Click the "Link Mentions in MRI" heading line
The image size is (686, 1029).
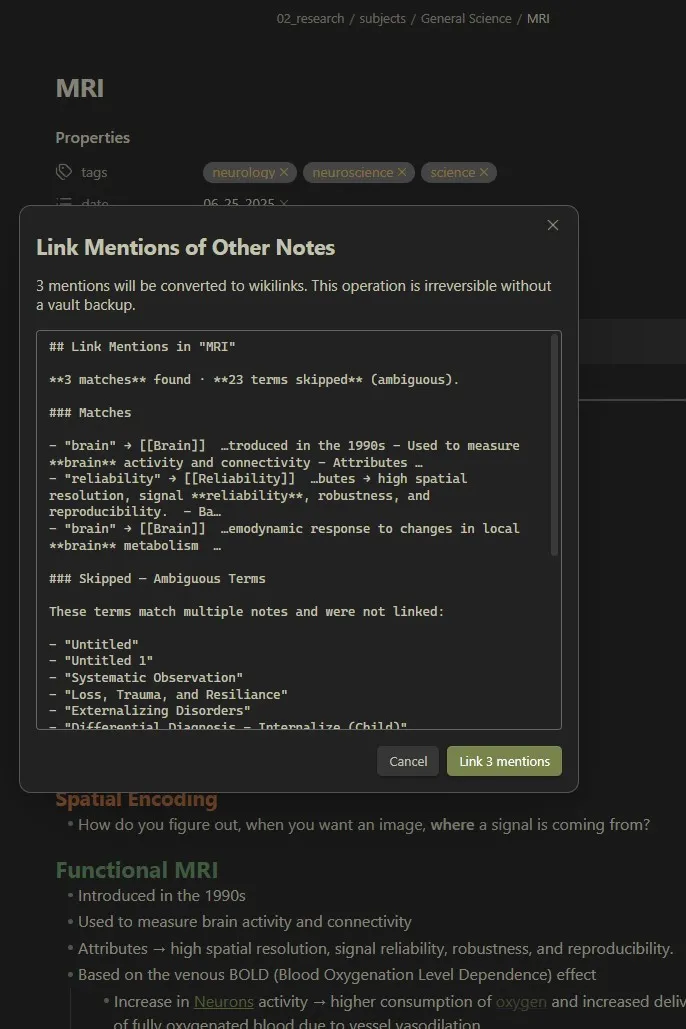click(x=142, y=346)
